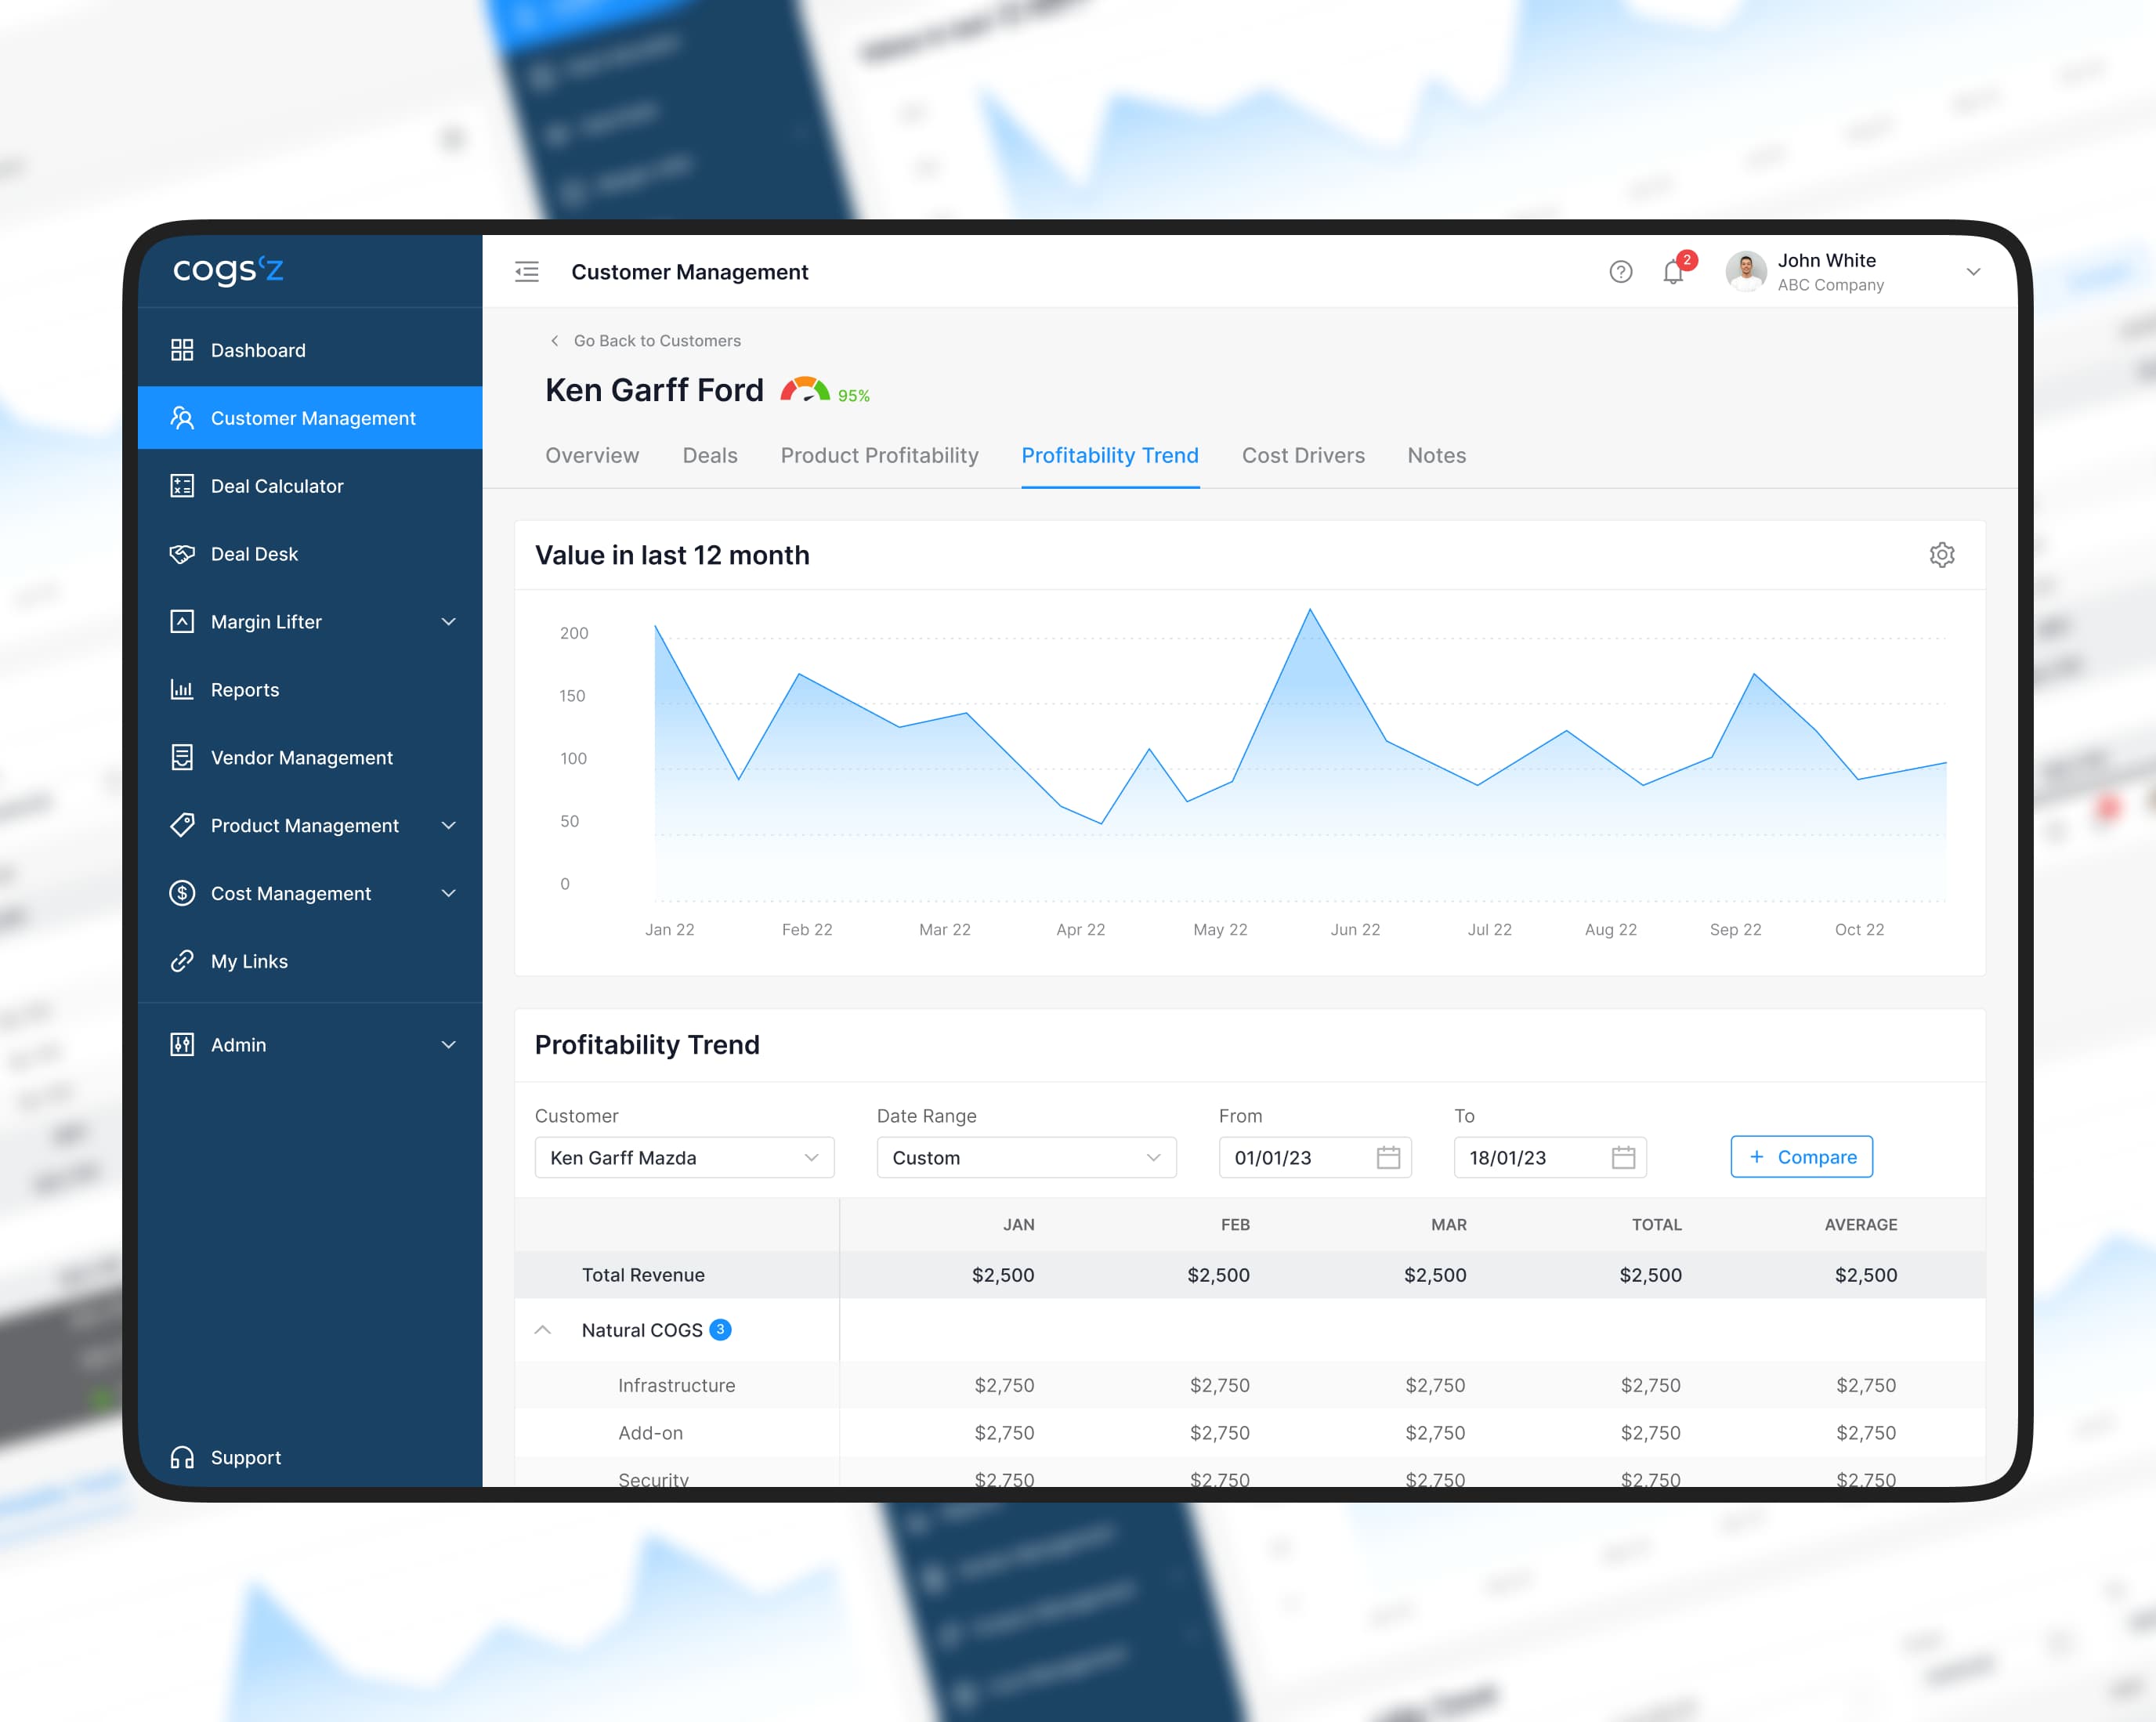The height and width of the screenshot is (1722, 2156).
Task: Click the Total Revenue row label
Action: coord(643,1275)
